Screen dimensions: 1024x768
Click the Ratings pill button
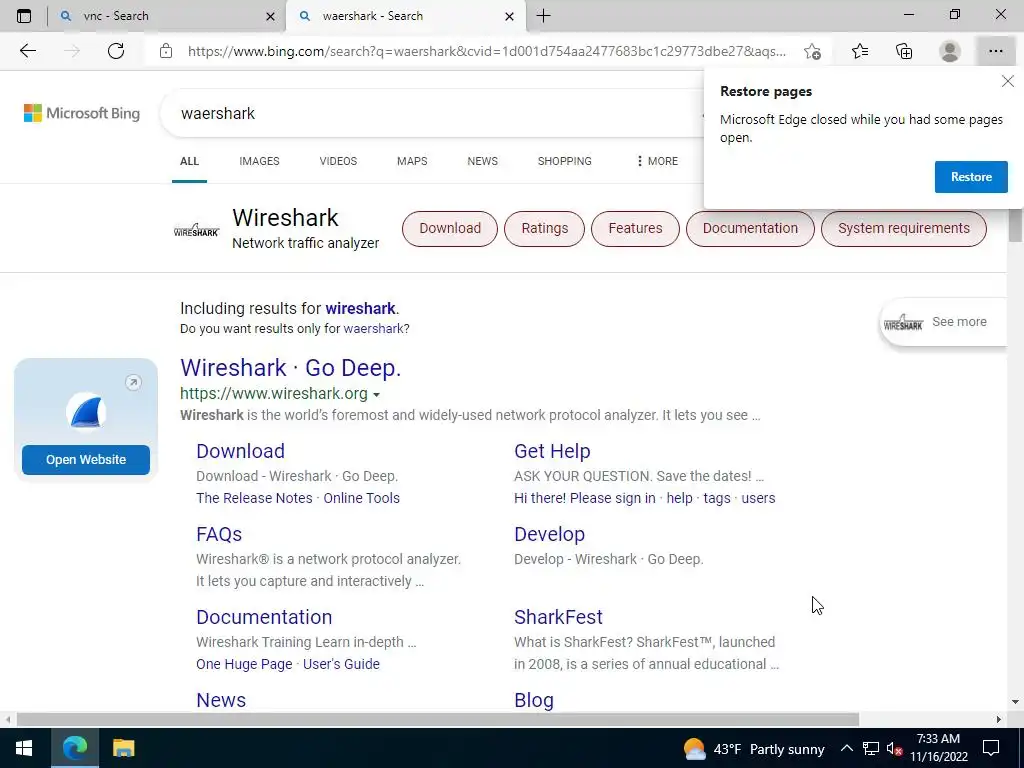pyautogui.click(x=545, y=229)
